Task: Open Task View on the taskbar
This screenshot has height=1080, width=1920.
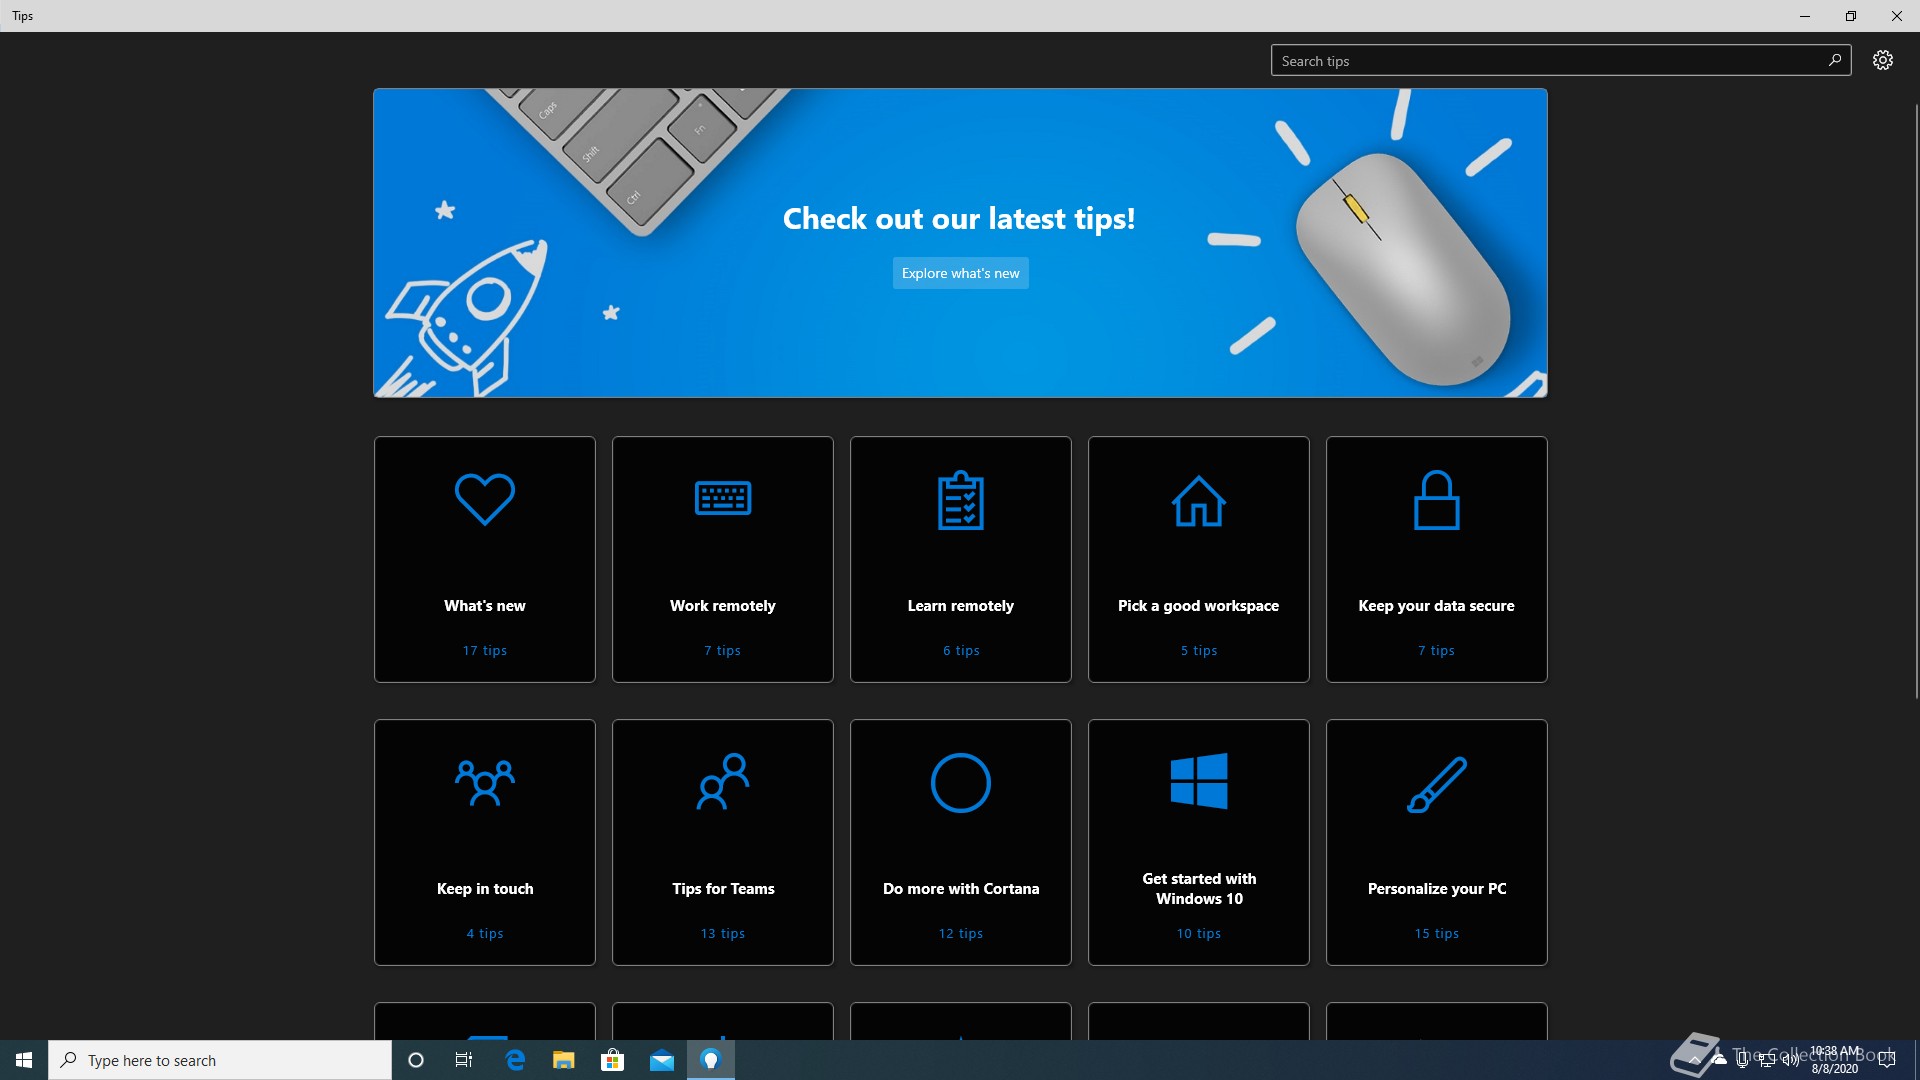Action: 464,1060
